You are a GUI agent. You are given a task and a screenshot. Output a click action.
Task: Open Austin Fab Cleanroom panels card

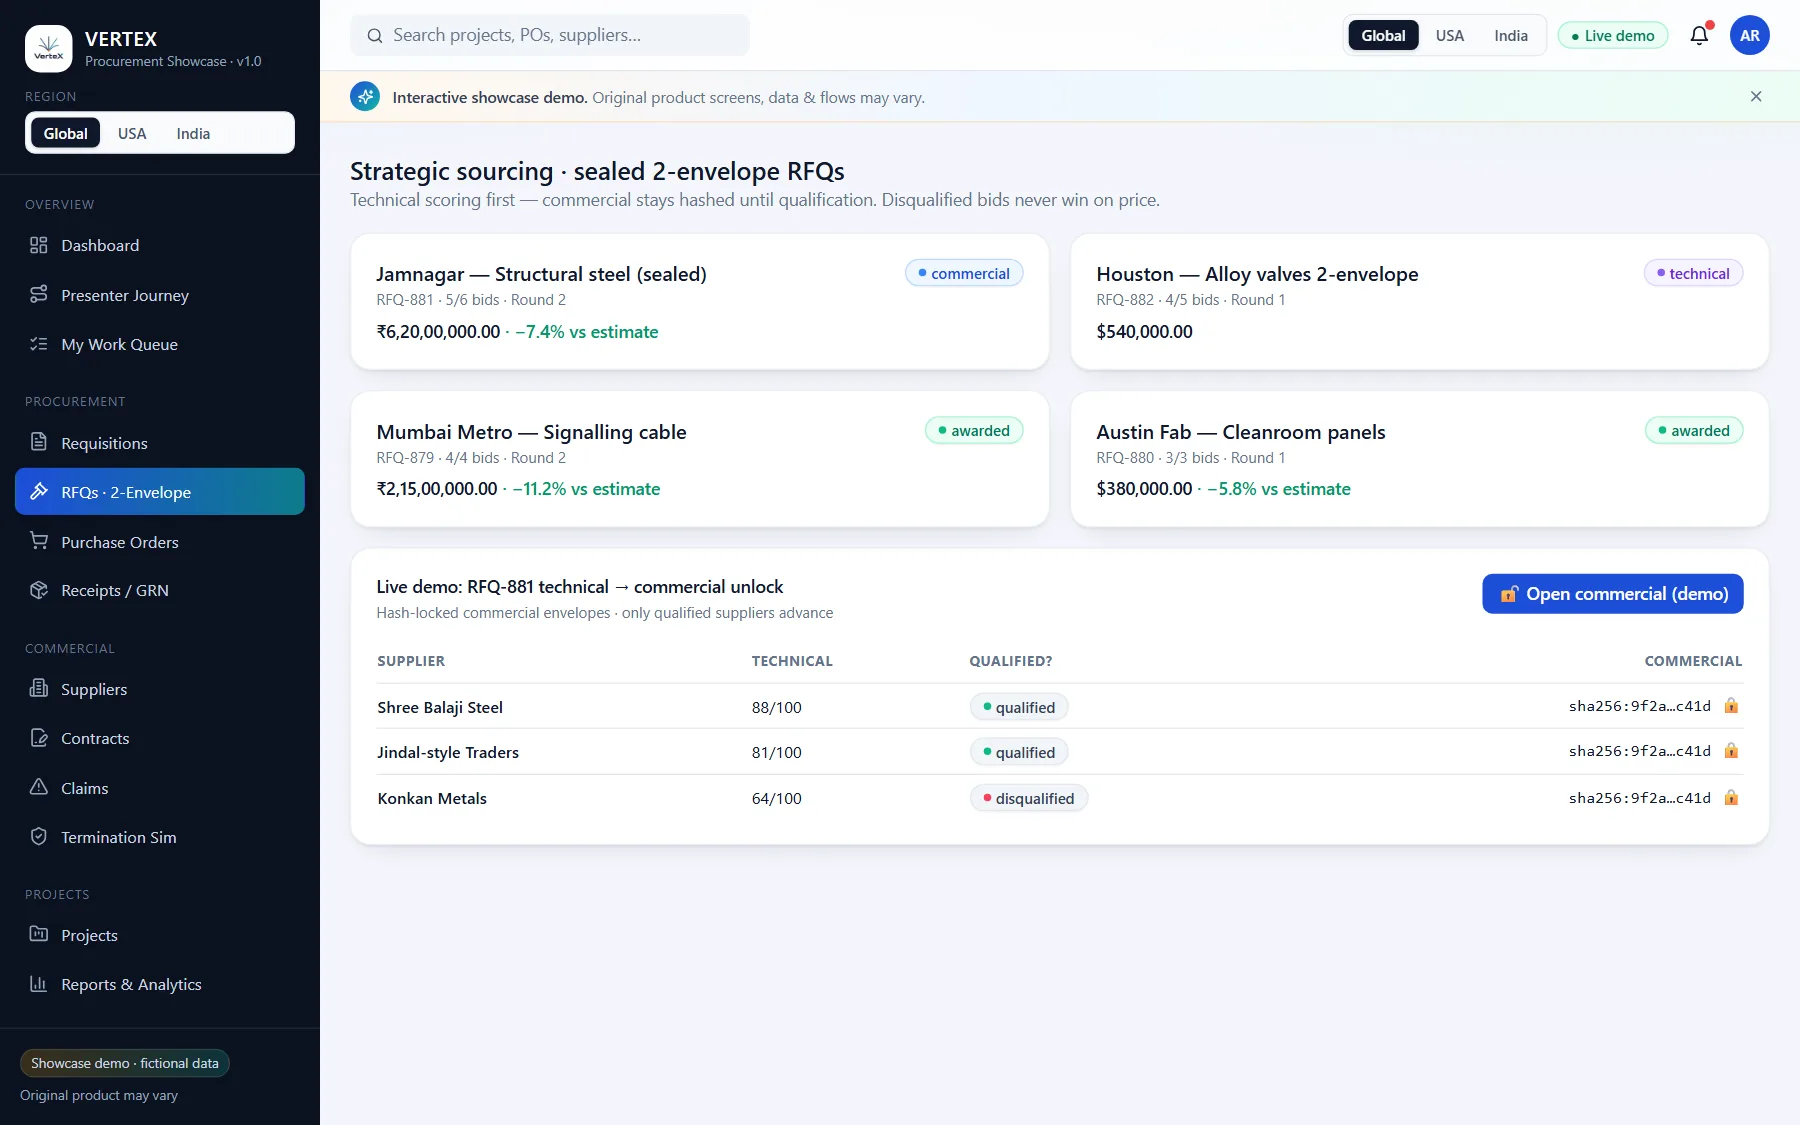[1419, 459]
